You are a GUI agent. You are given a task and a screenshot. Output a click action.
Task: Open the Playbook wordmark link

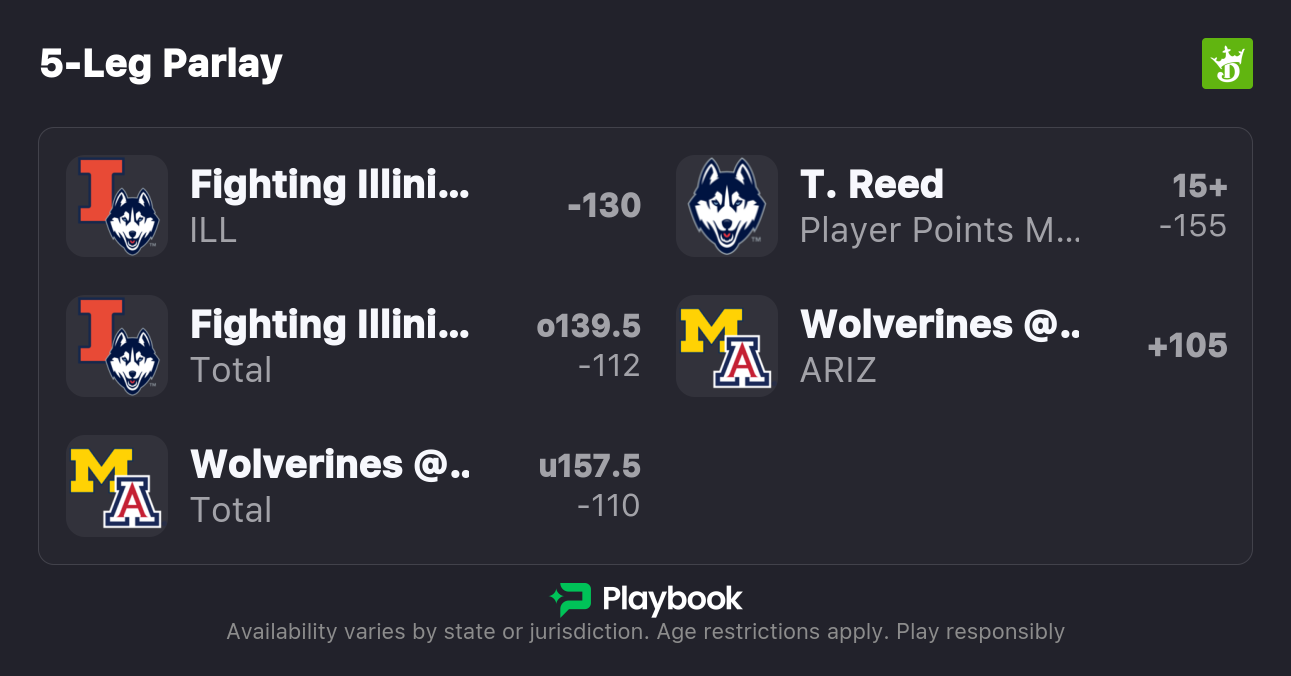pyautogui.click(x=672, y=599)
